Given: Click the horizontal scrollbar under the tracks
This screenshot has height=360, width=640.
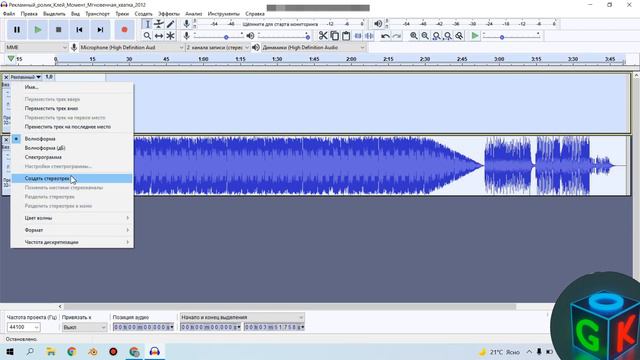Looking at the screenshot, I should (290, 307).
